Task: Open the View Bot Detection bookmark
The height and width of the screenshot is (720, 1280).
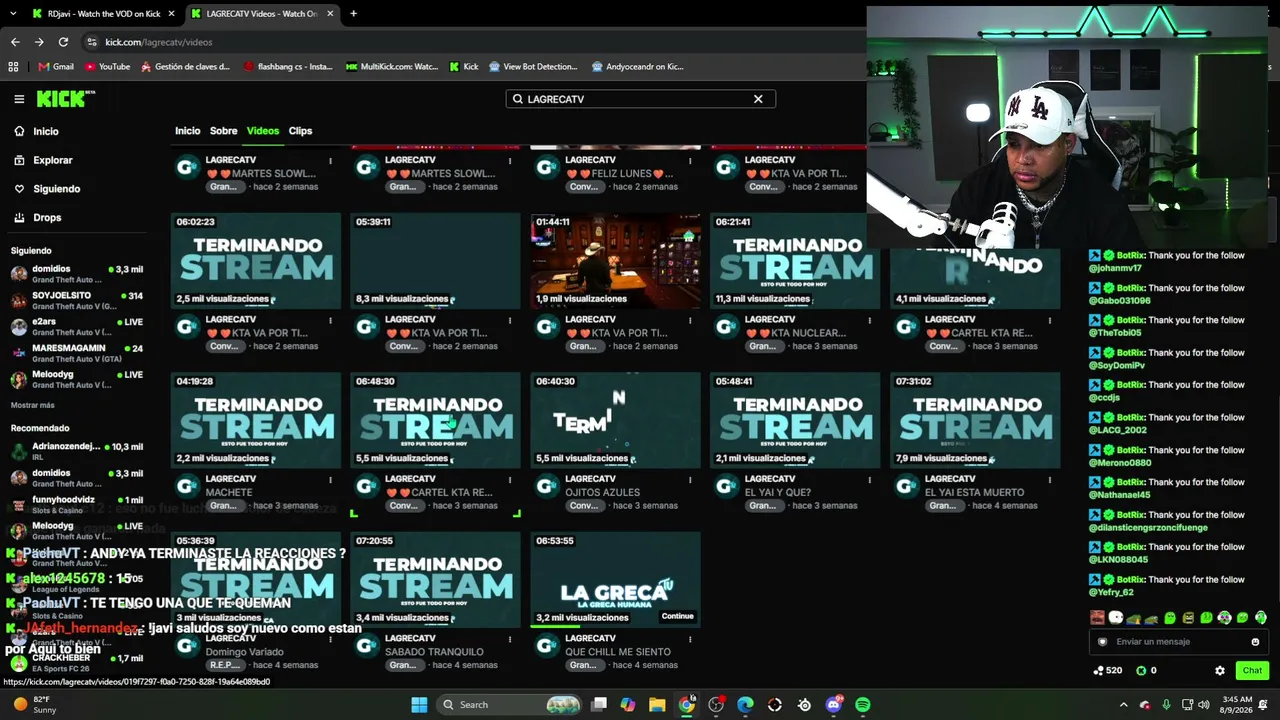Action: click(x=533, y=67)
